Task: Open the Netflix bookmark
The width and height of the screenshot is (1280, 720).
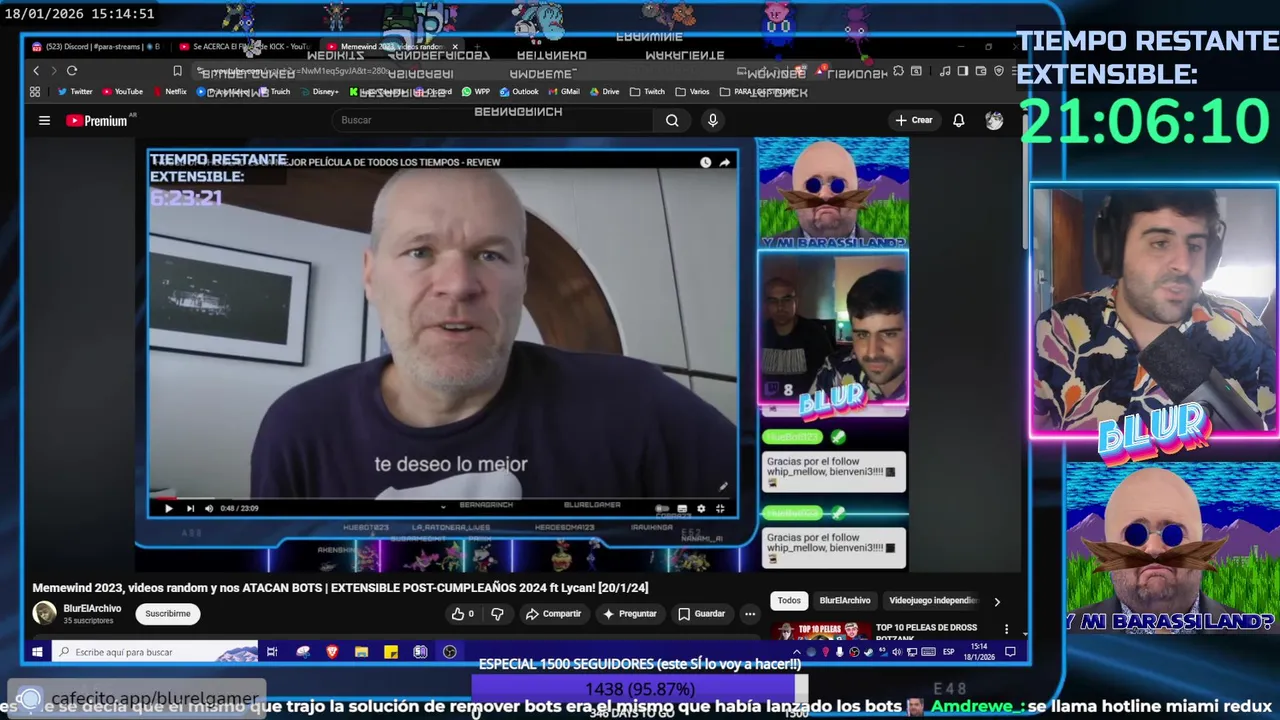Action: tap(169, 92)
